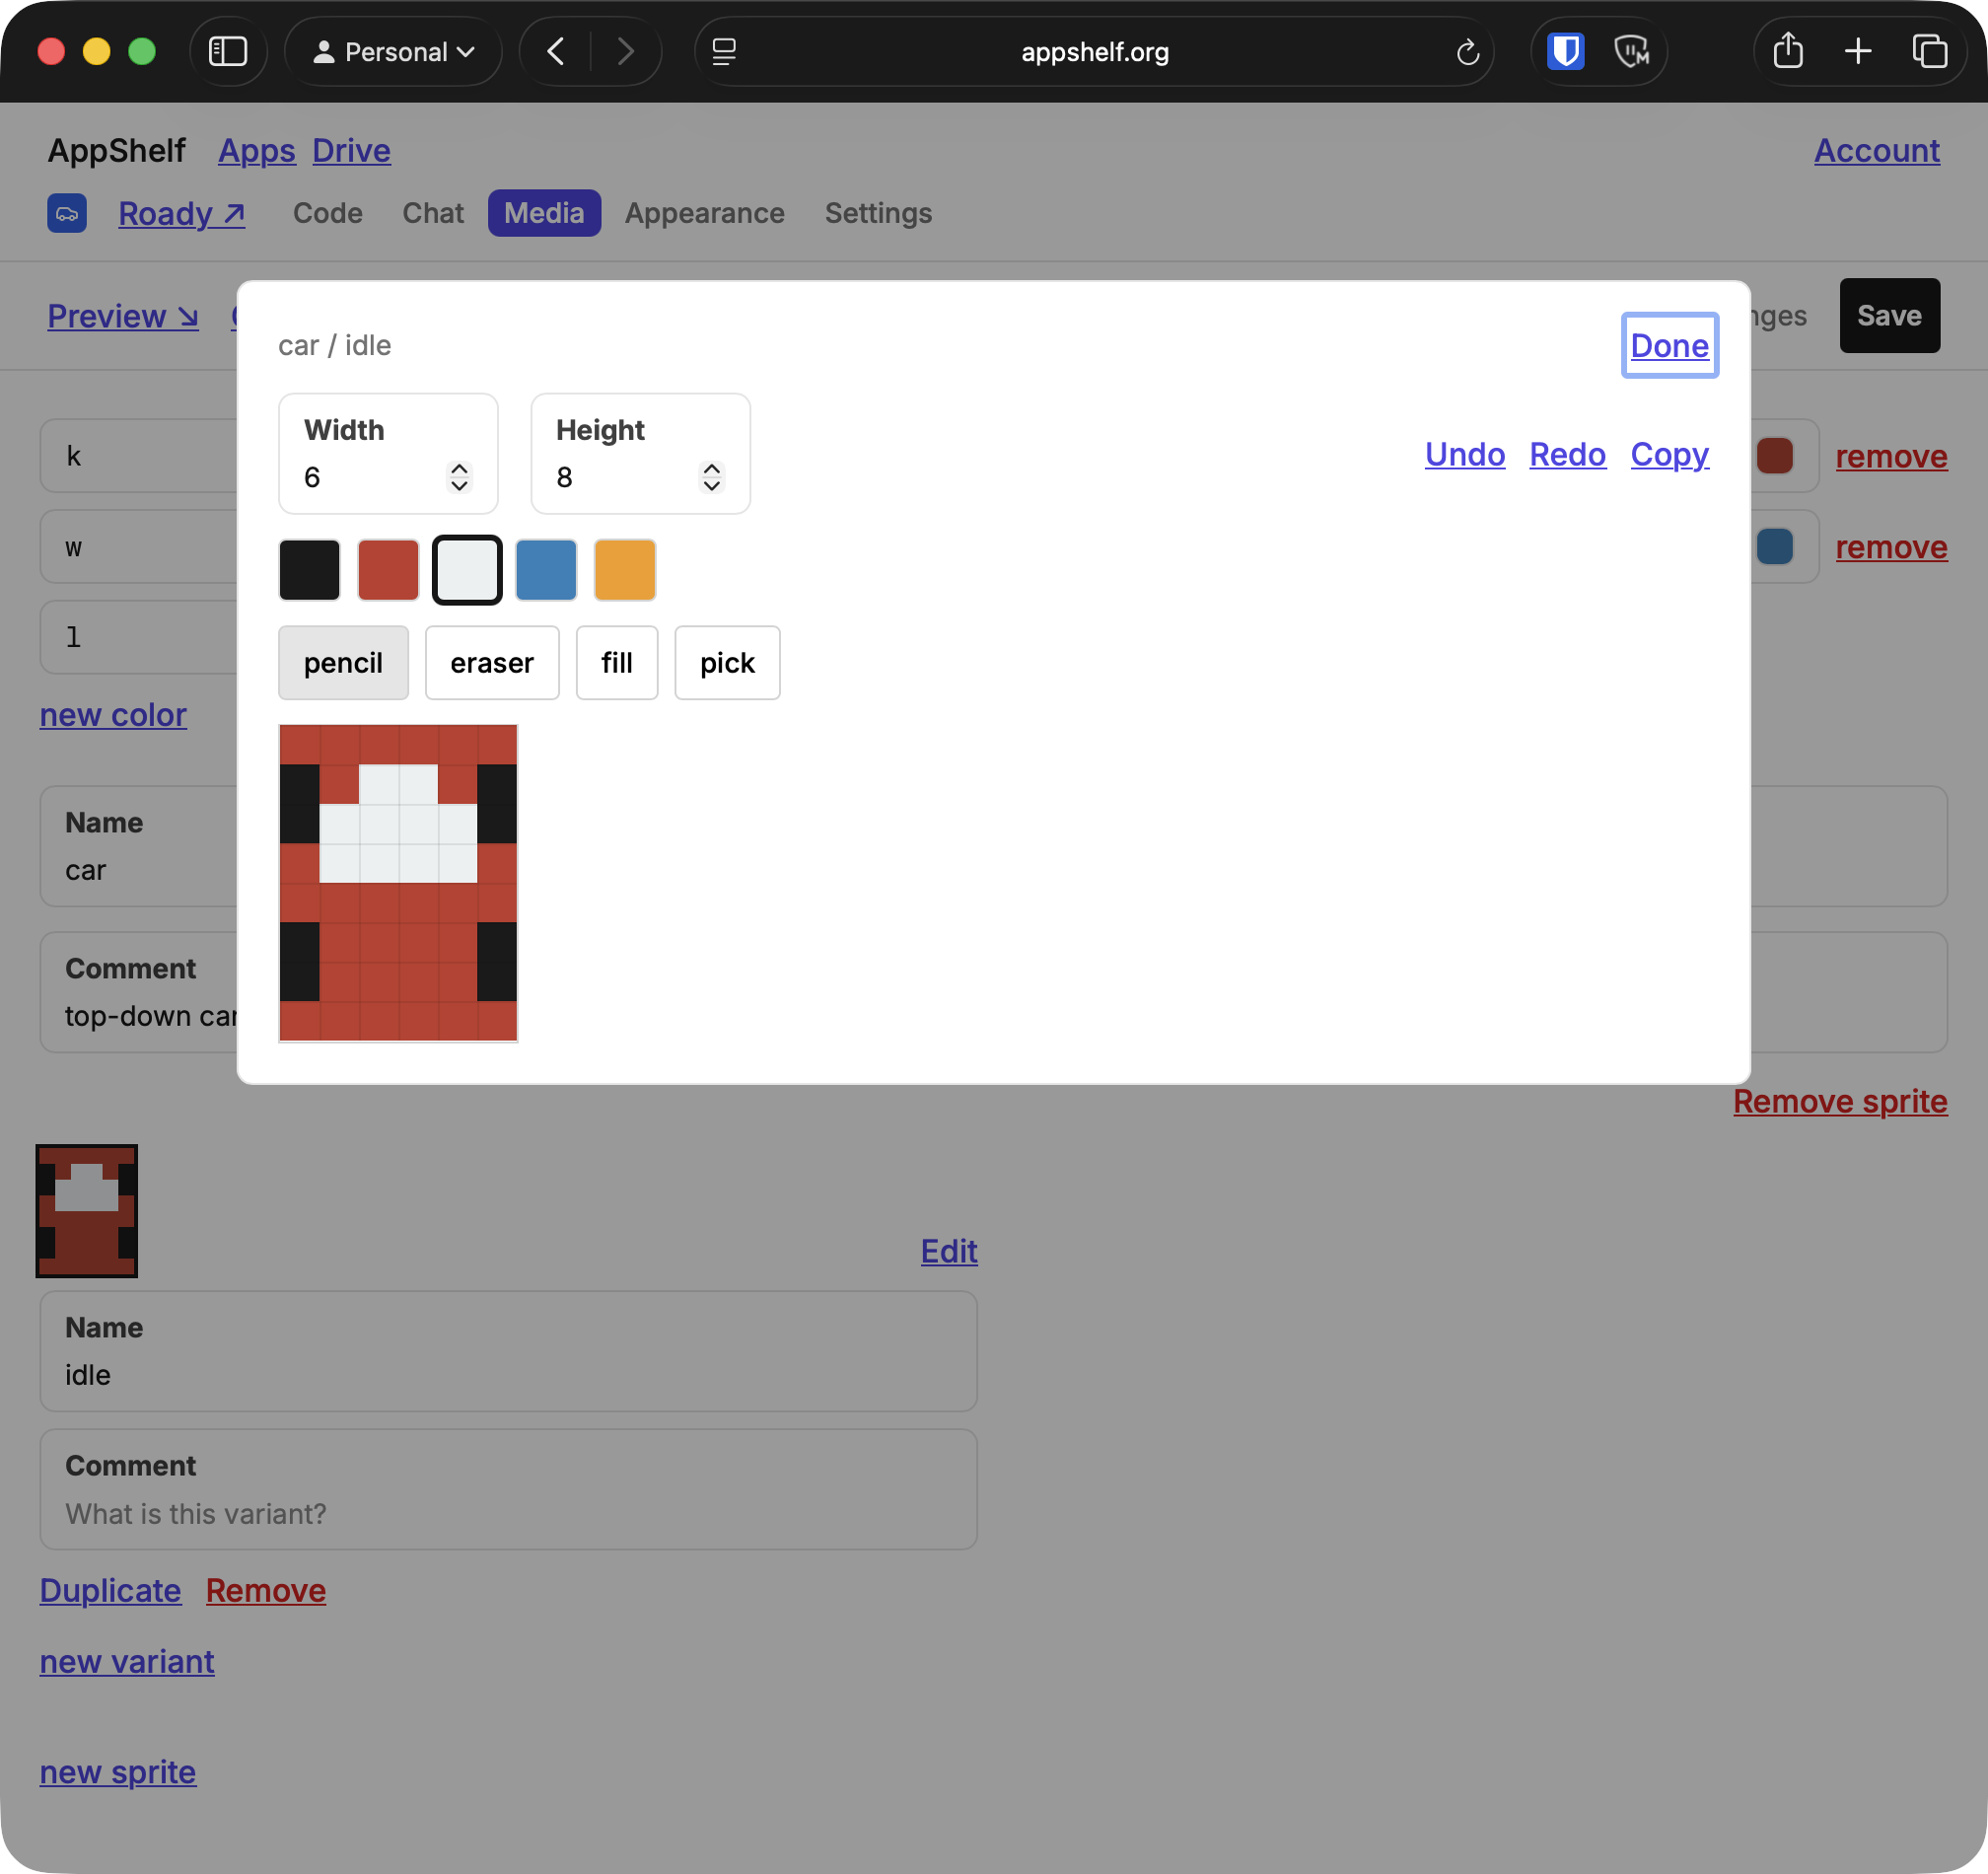
Task: Switch to the eraser tool
Action: [491, 662]
